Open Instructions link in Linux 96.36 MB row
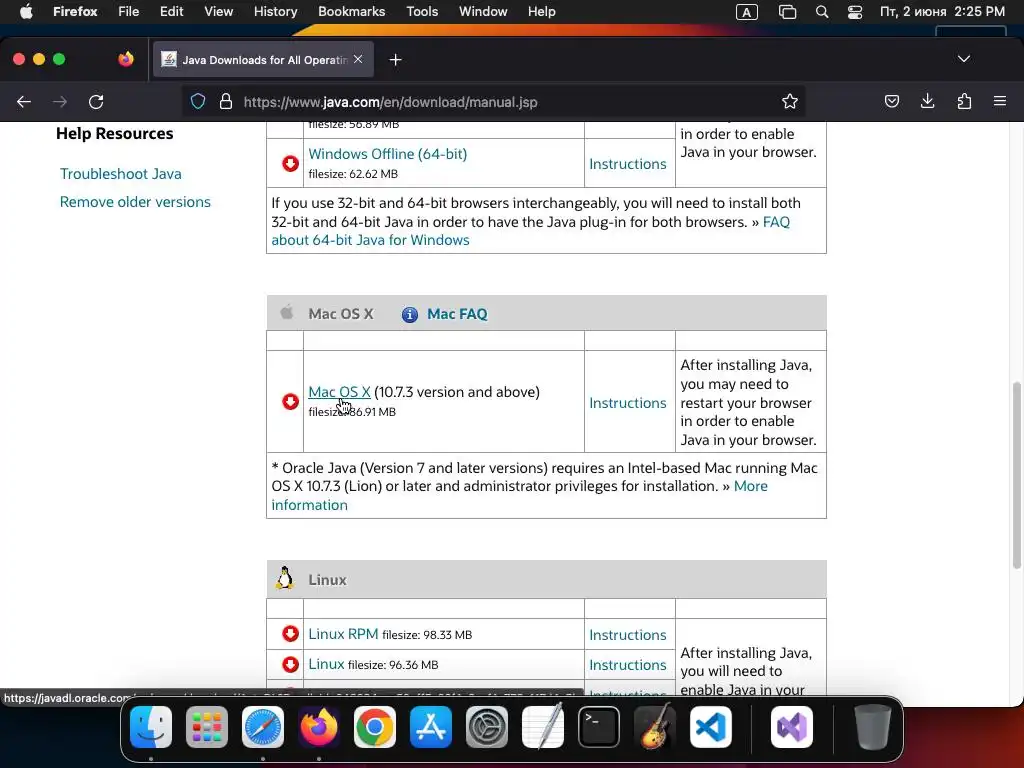 pyautogui.click(x=628, y=665)
